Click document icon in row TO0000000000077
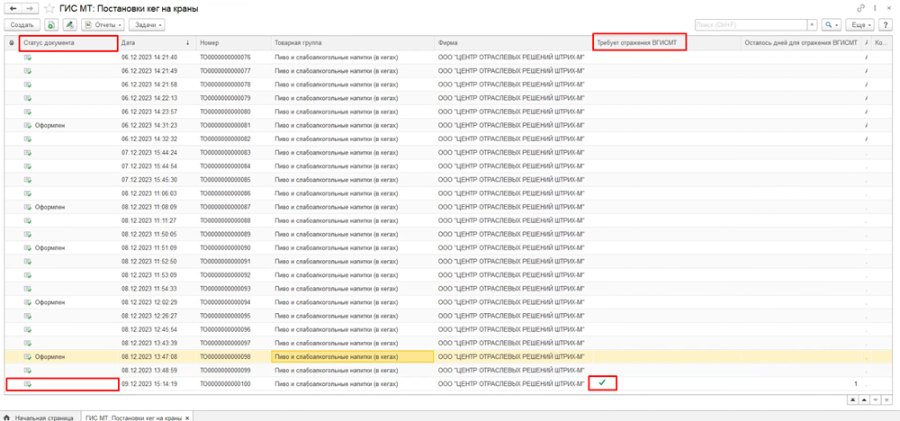This screenshot has width=900, height=421. (28, 71)
